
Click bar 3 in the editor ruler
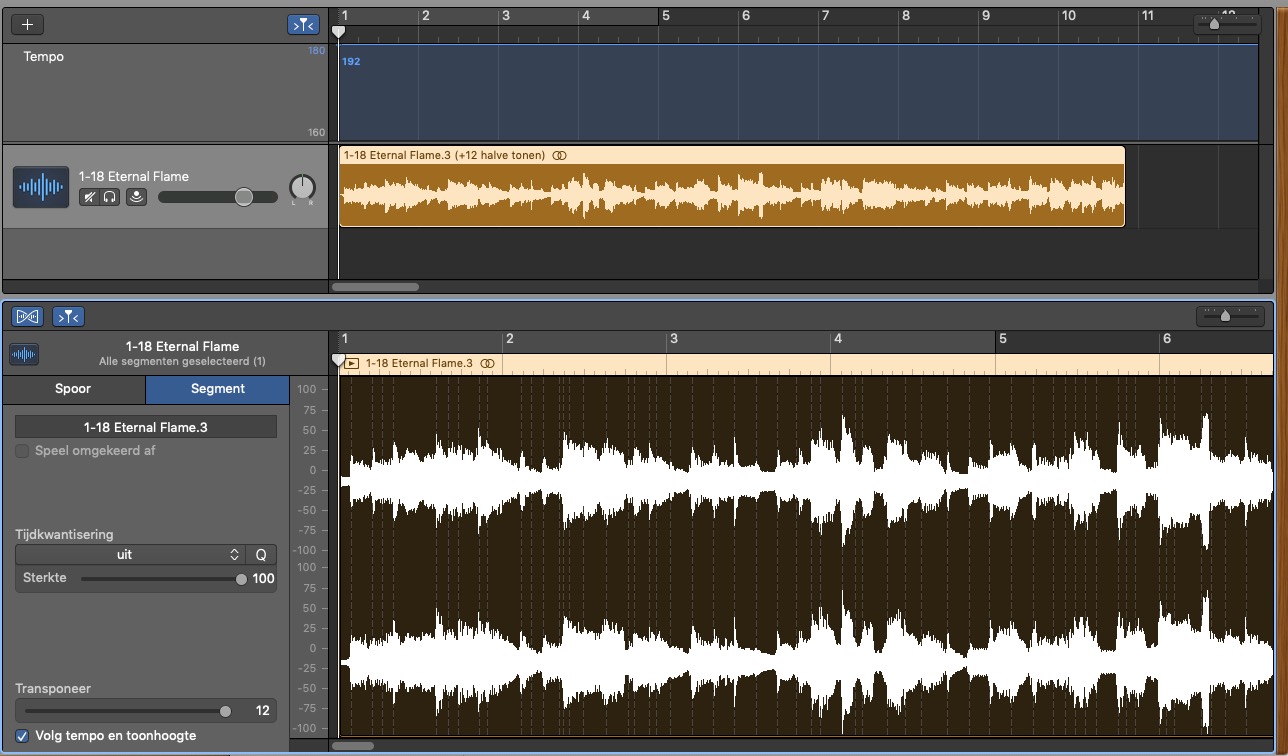pos(674,339)
